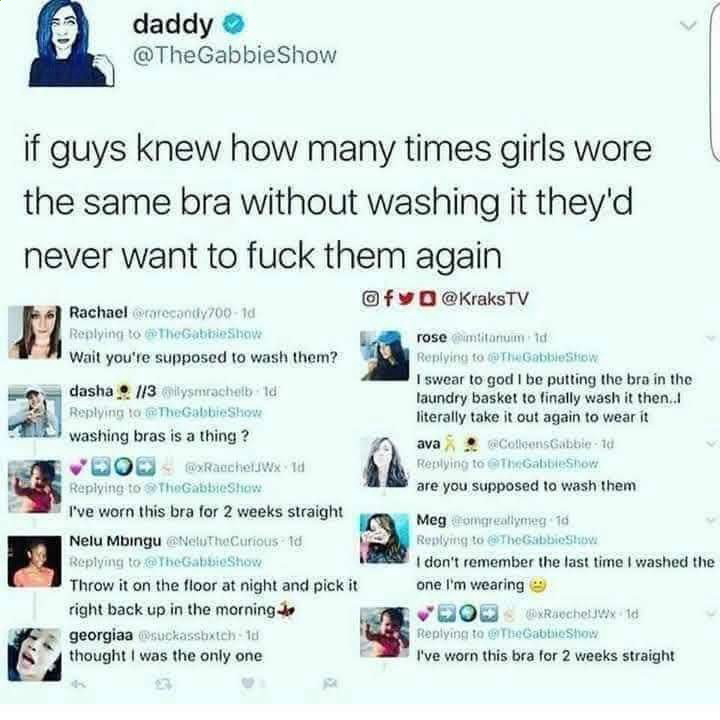Screen dimensions: 720x720
Task: Open rose's profile picture with blue hat
Action: click(384, 355)
